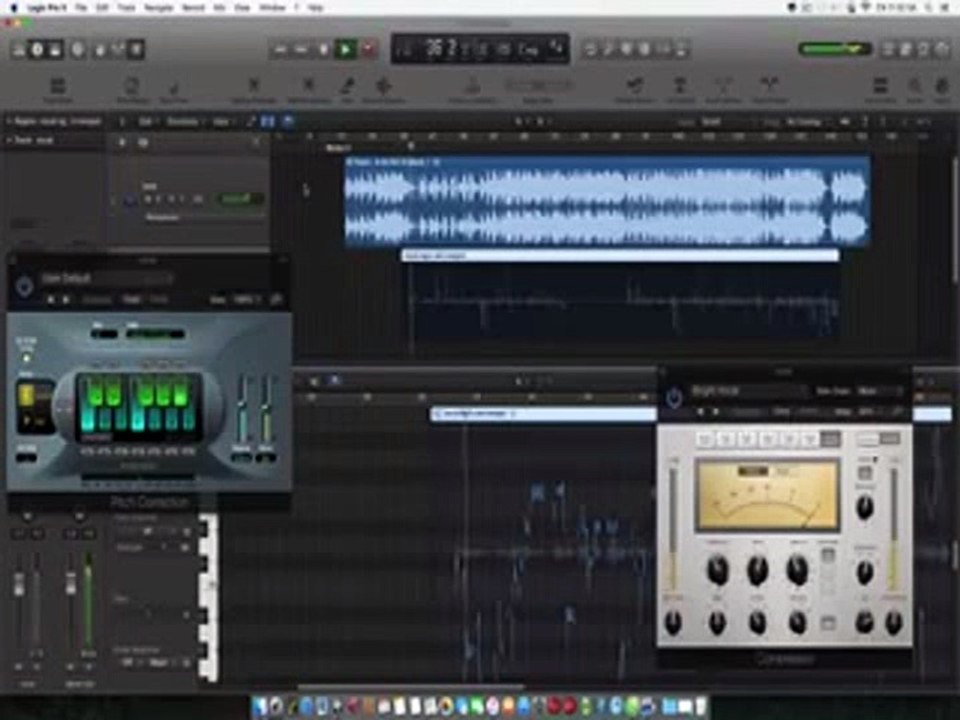Toggle the Editors button in control bar

point(137,50)
